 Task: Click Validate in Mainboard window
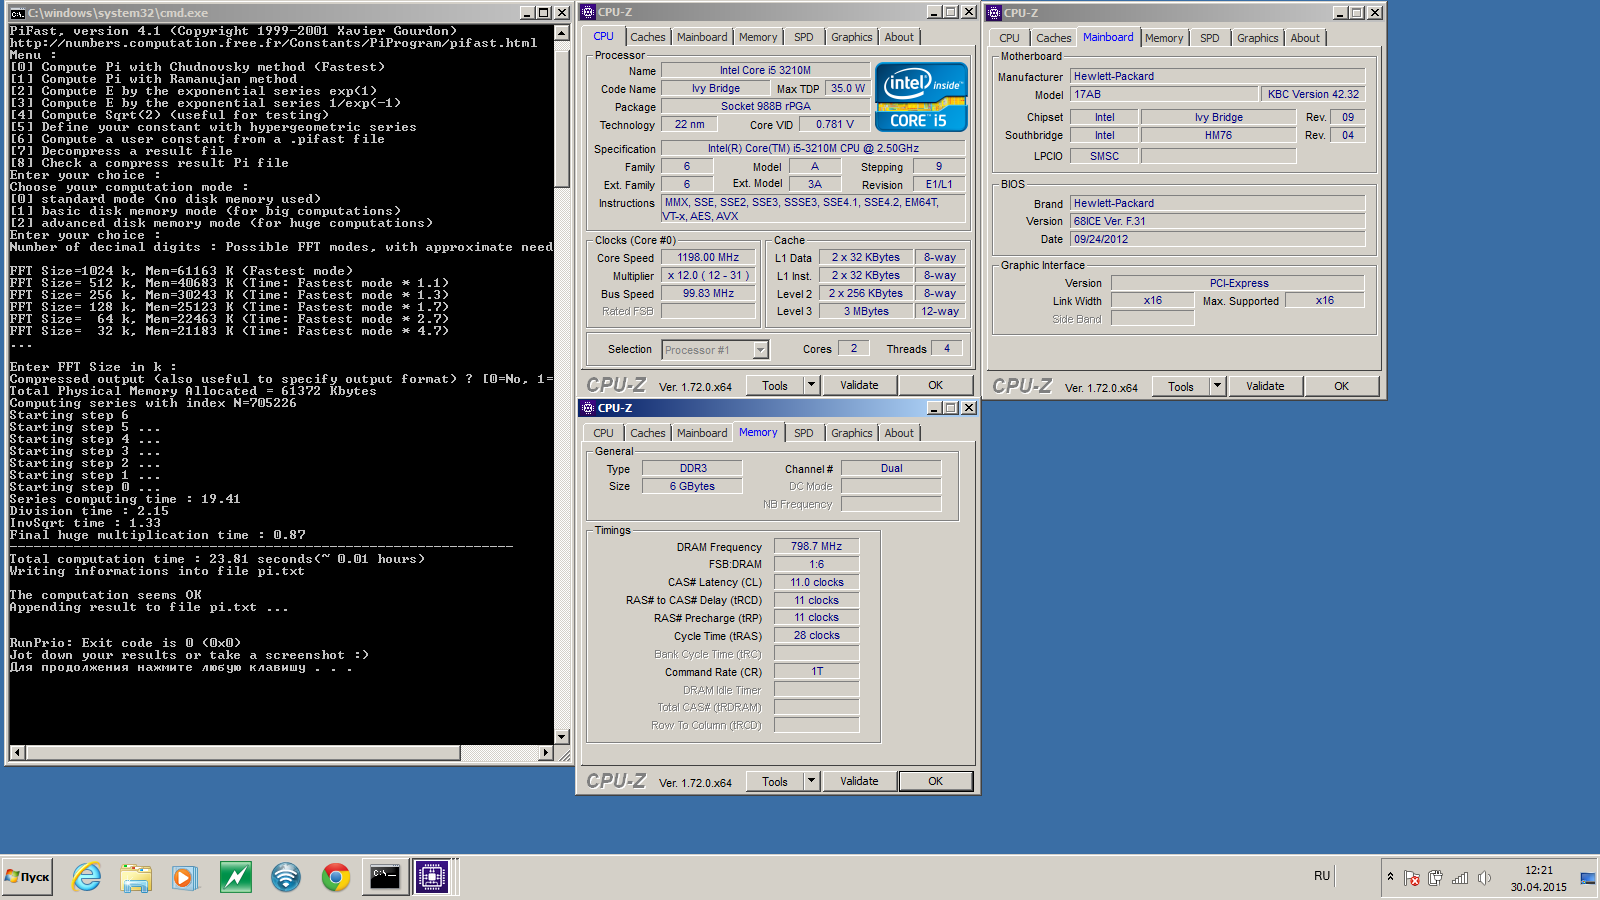pyautogui.click(x=1265, y=386)
